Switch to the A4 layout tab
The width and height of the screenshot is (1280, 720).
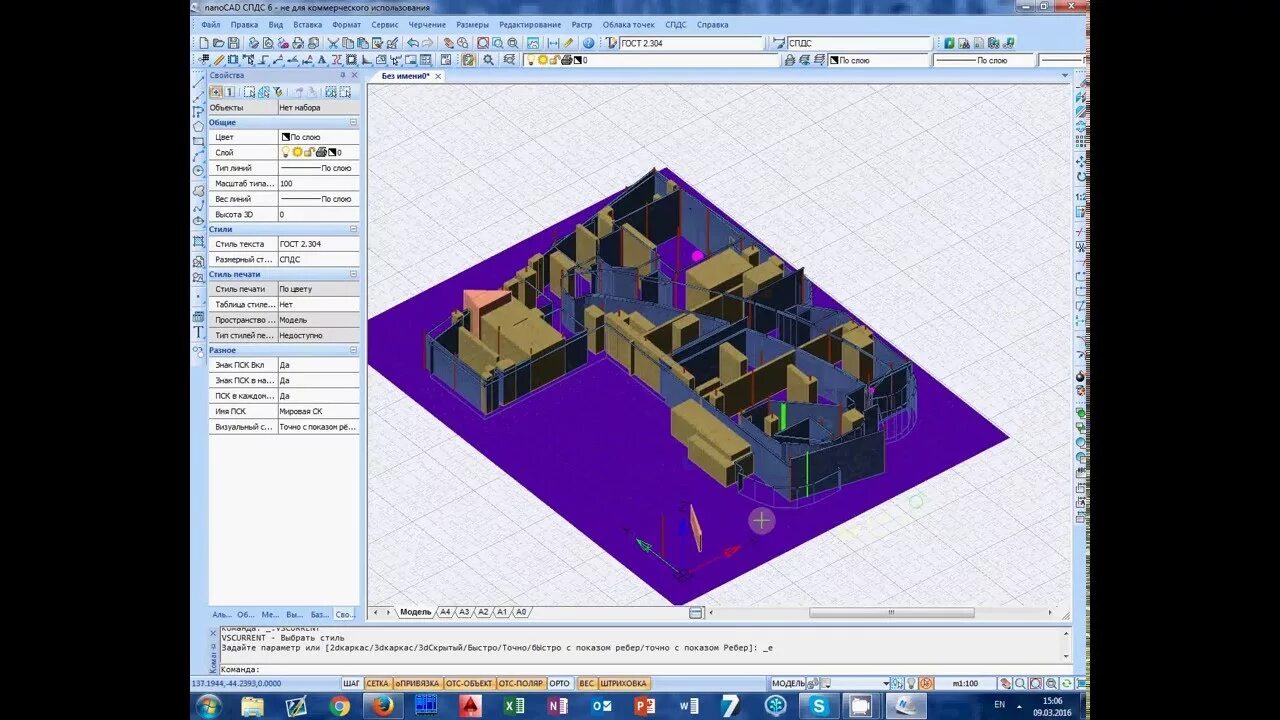click(445, 612)
